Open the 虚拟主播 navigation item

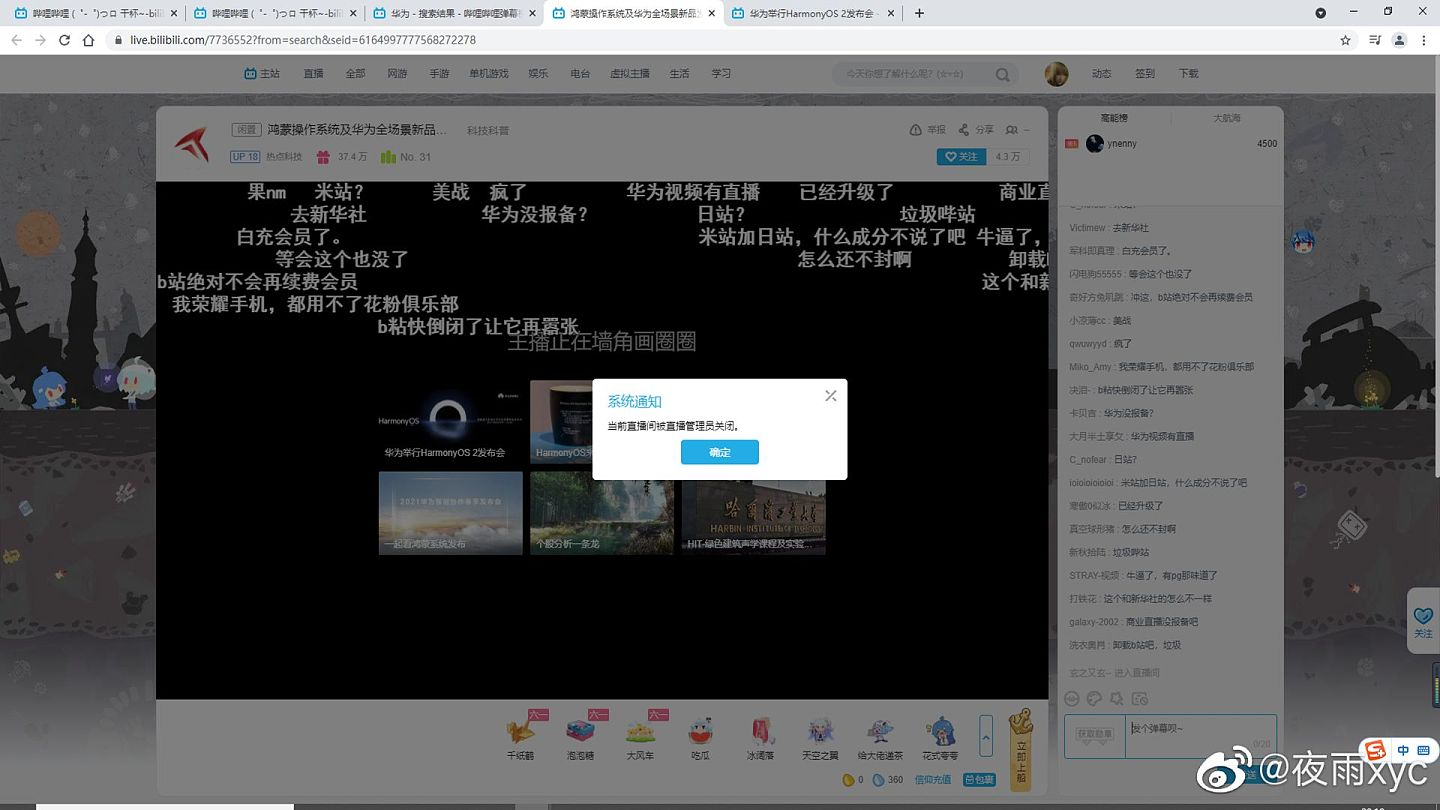point(630,74)
